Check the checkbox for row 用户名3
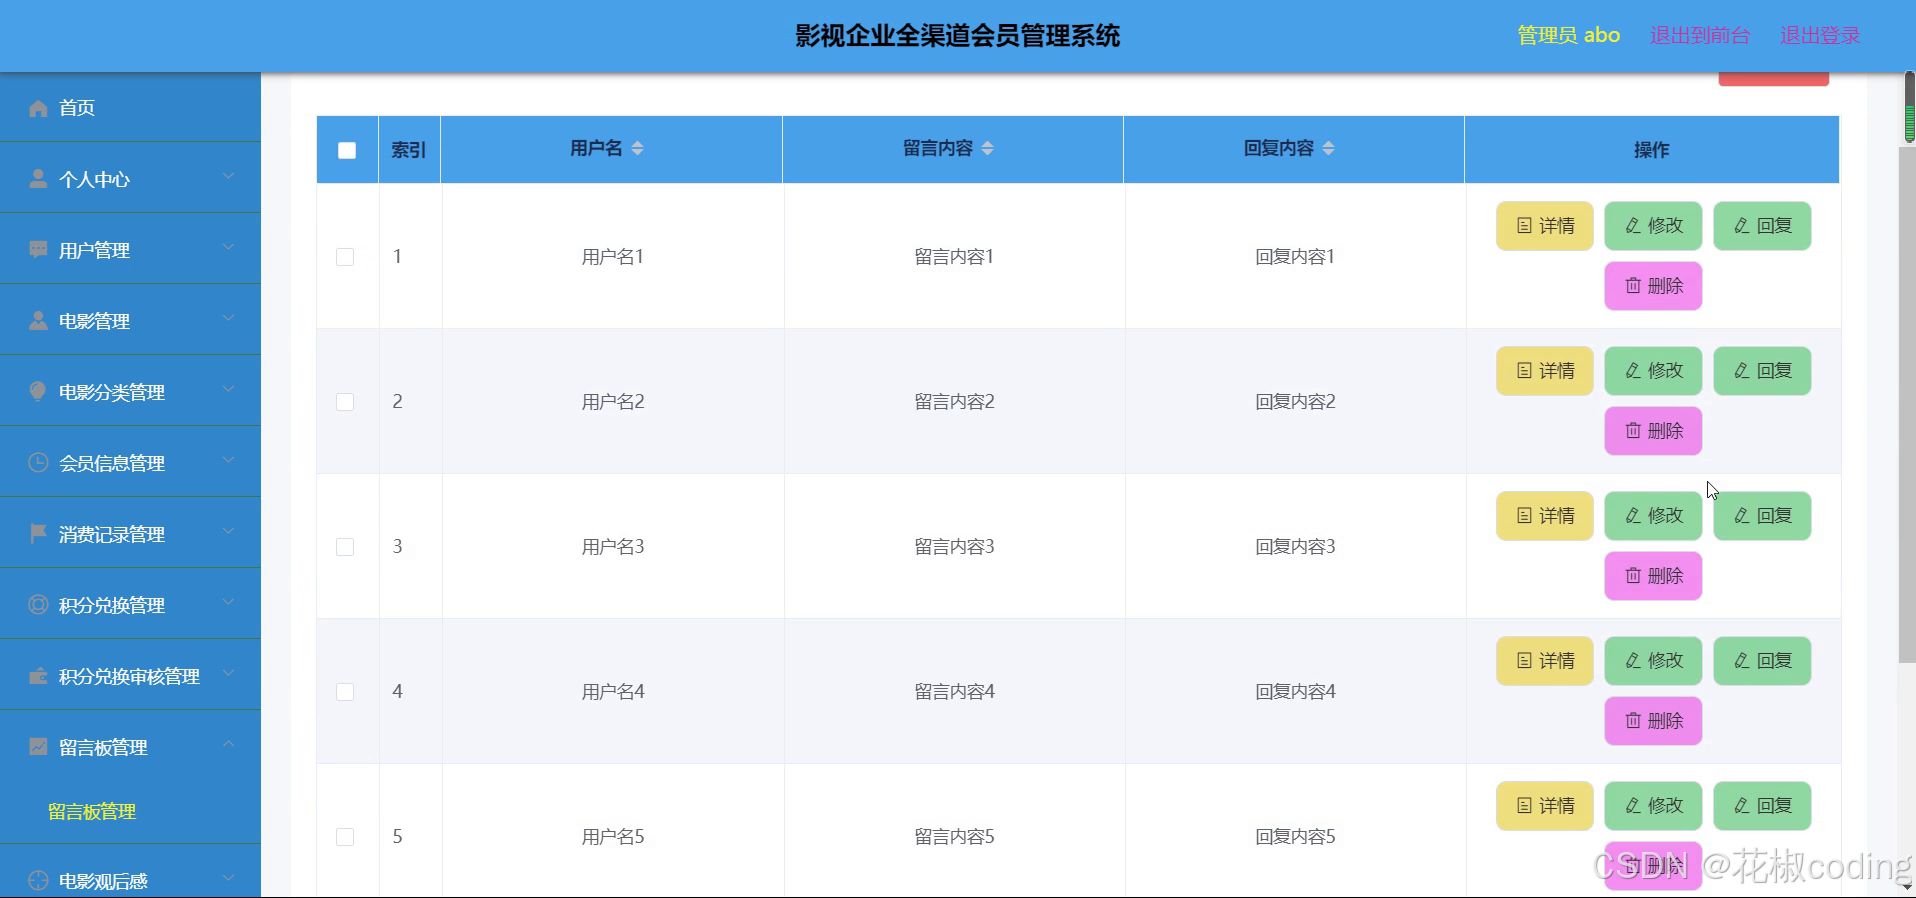 pyautogui.click(x=345, y=547)
